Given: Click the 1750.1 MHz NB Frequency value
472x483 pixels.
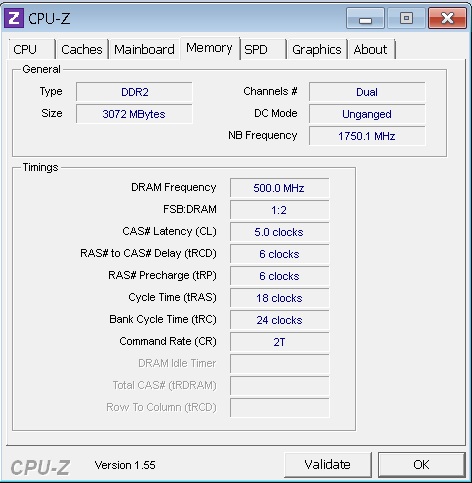Looking at the screenshot, I should click(367, 136).
